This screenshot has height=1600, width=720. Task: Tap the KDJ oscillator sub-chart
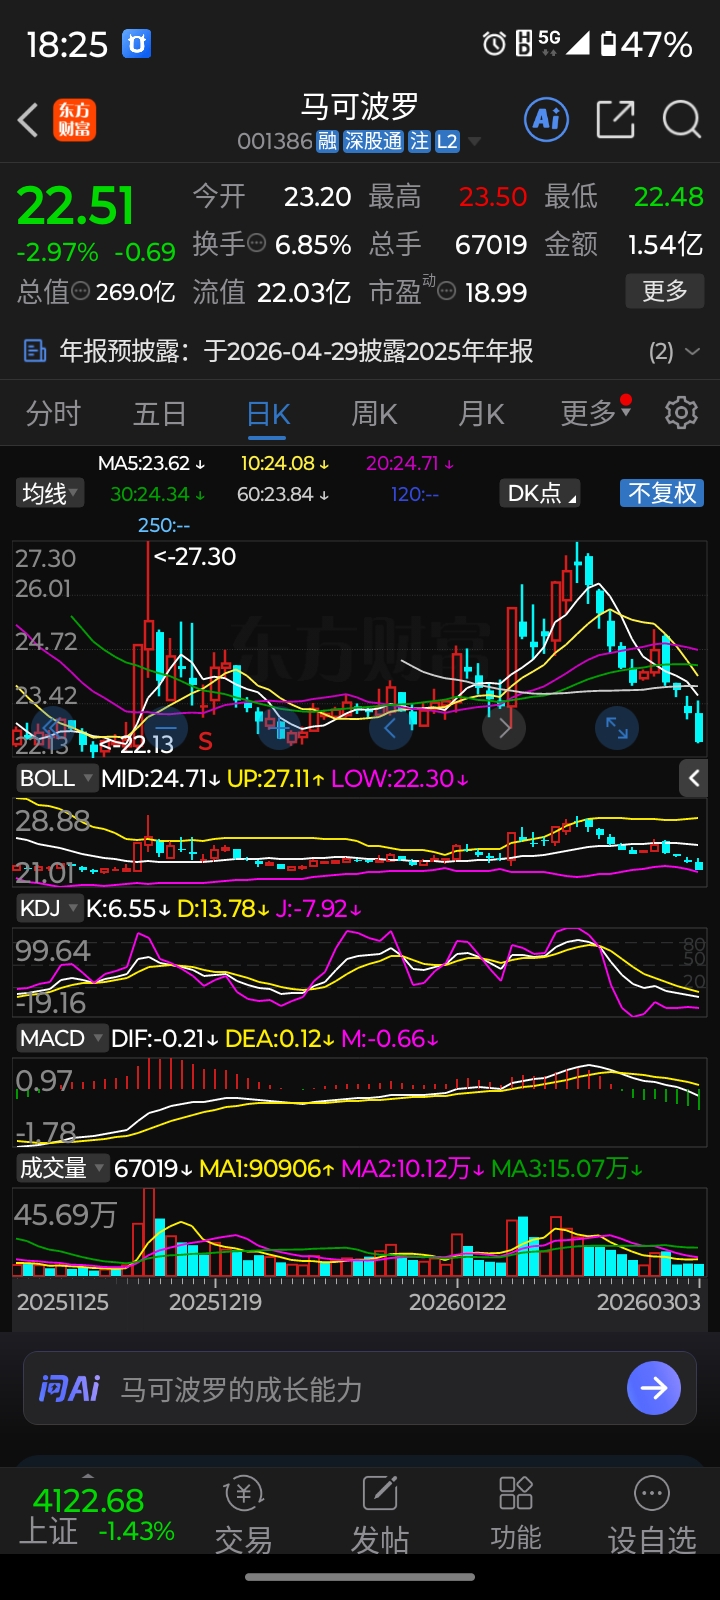(x=360, y=972)
